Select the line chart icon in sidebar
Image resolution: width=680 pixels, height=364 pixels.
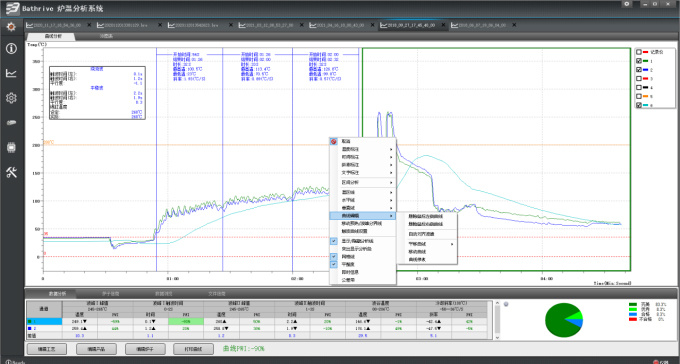[11, 73]
